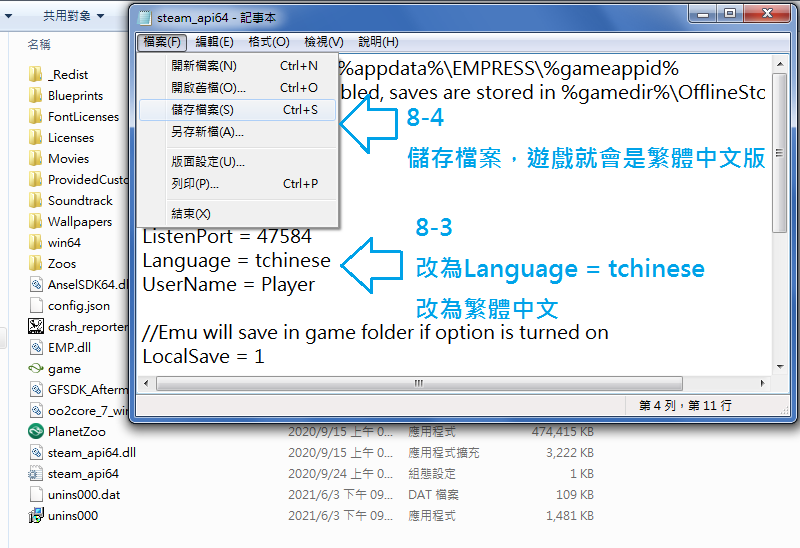
Task: Click the GFSDK_Aftermath dll file icon
Action: coord(36,389)
